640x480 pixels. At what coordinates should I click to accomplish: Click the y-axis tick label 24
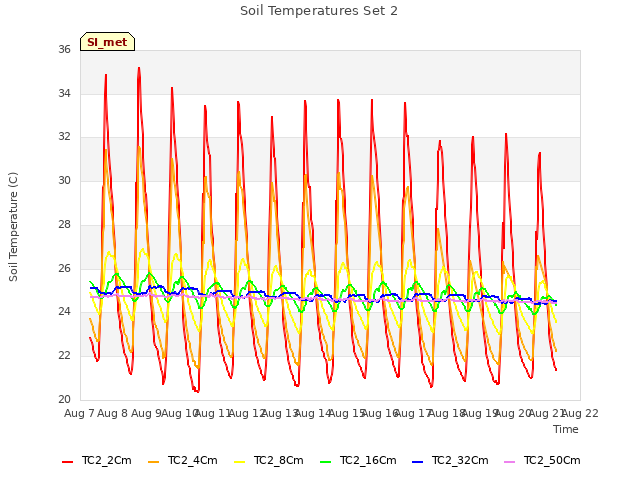[x=64, y=312]
